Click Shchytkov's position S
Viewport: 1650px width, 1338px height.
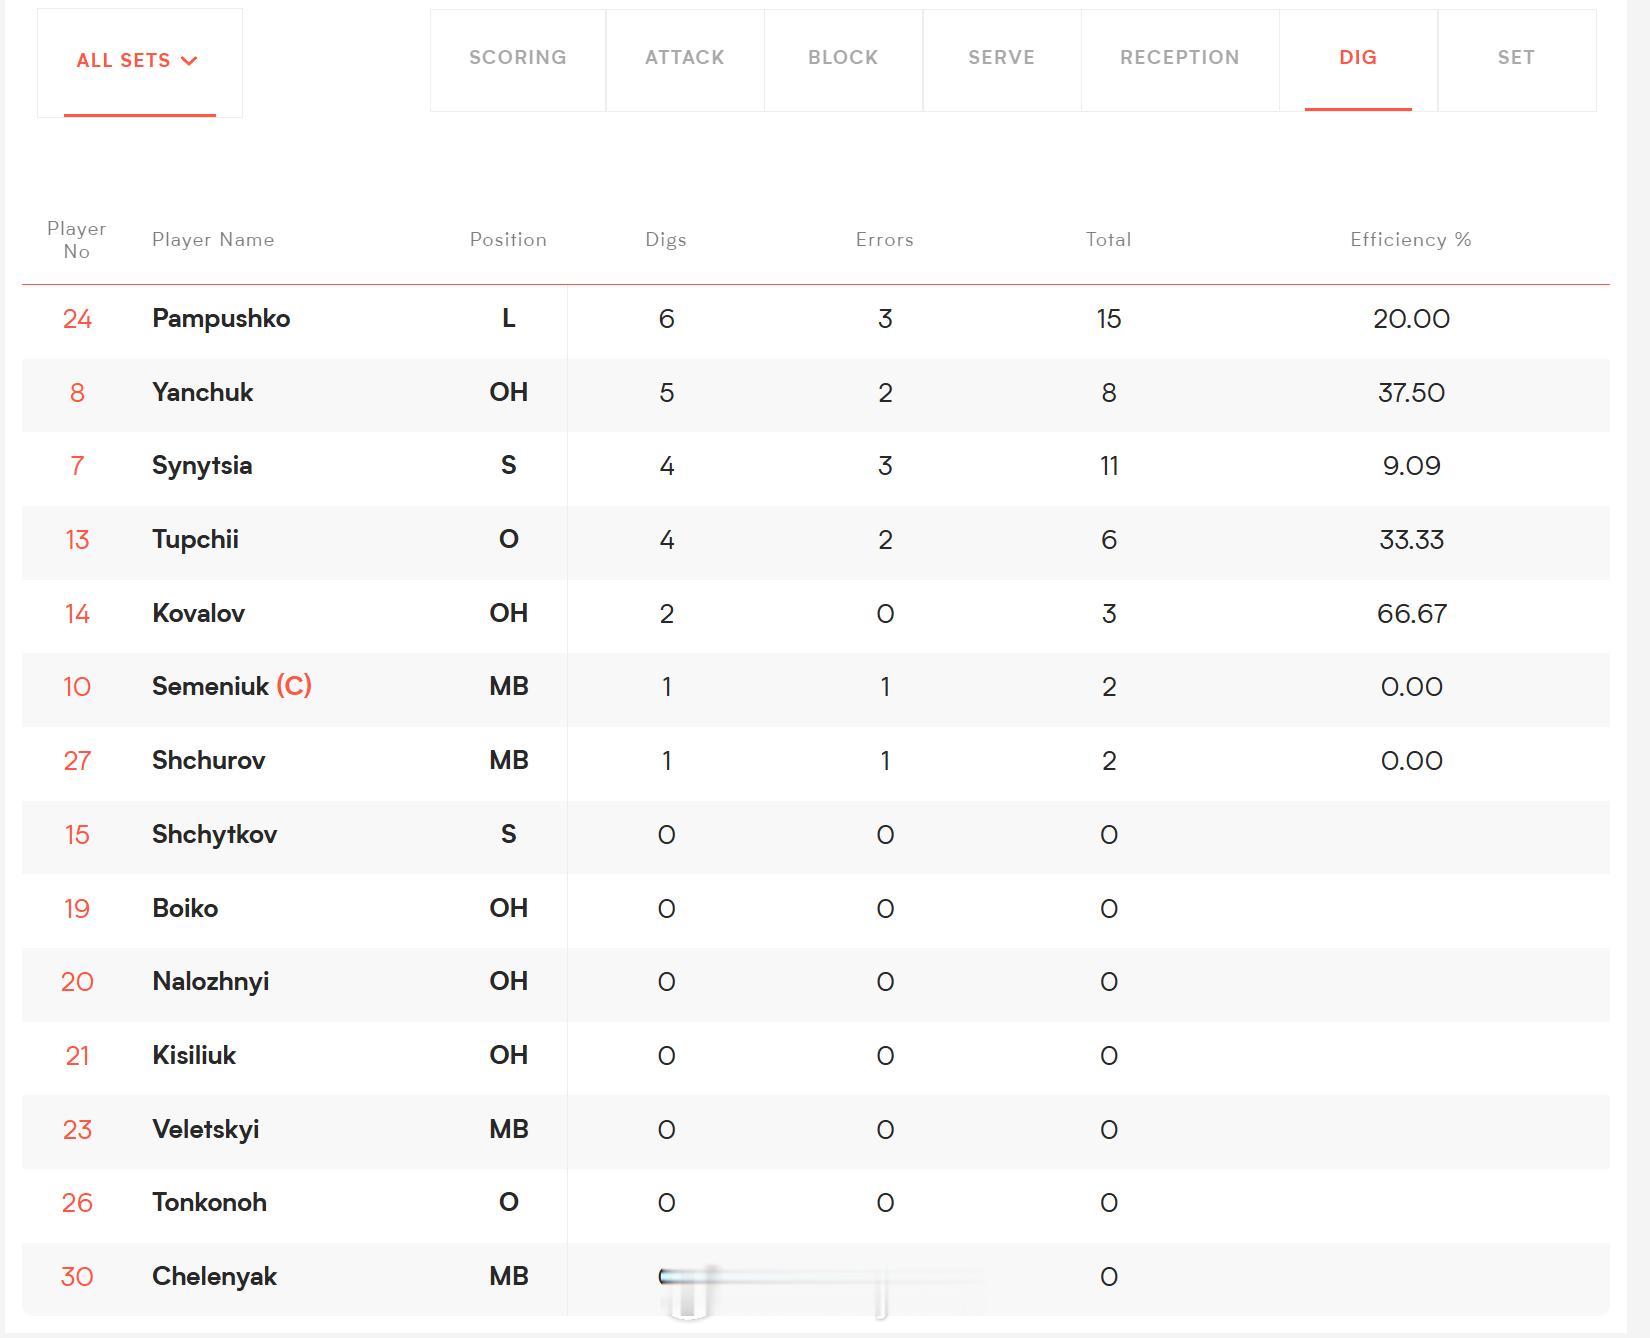(x=508, y=835)
